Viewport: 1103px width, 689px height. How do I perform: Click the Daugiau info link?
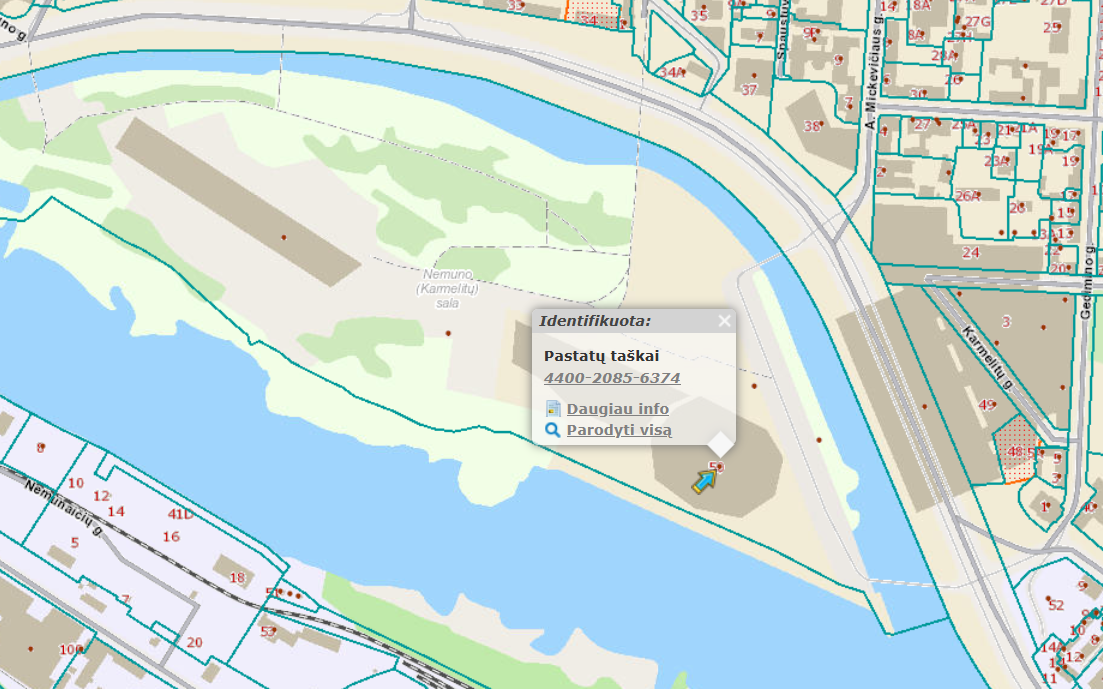pyautogui.click(x=617, y=409)
